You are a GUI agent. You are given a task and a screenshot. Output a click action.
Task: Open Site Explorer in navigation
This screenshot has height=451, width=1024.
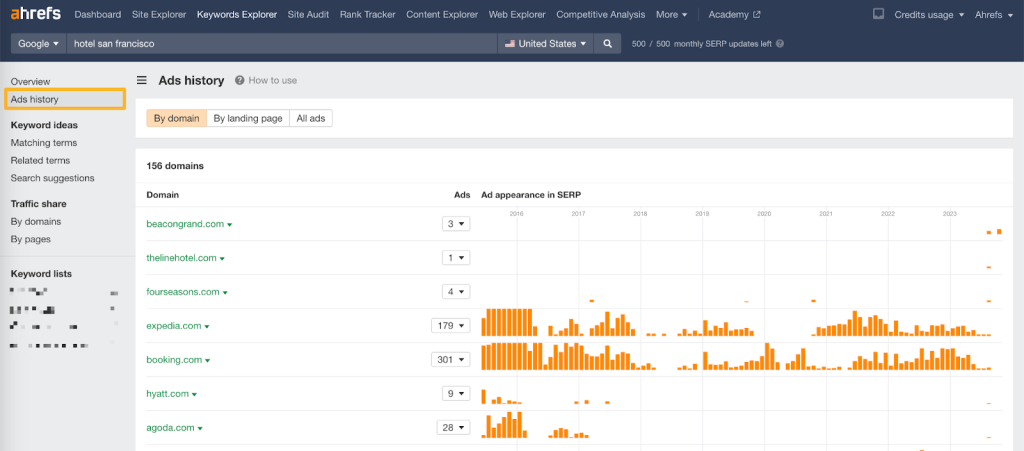[159, 15]
